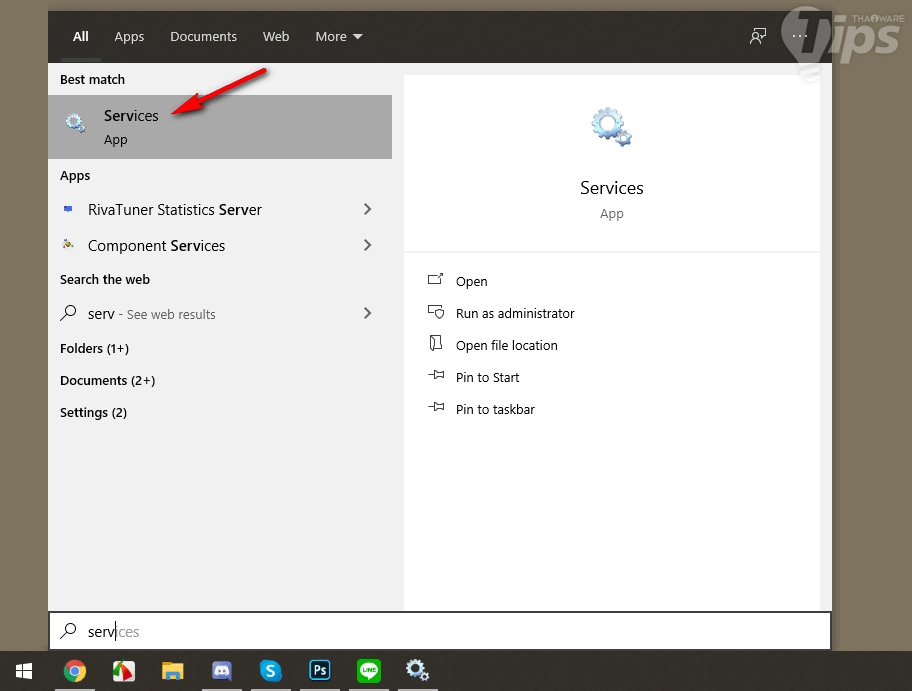Viewport: 912px width, 691px height.
Task: Open the More dropdown filter
Action: (x=339, y=37)
